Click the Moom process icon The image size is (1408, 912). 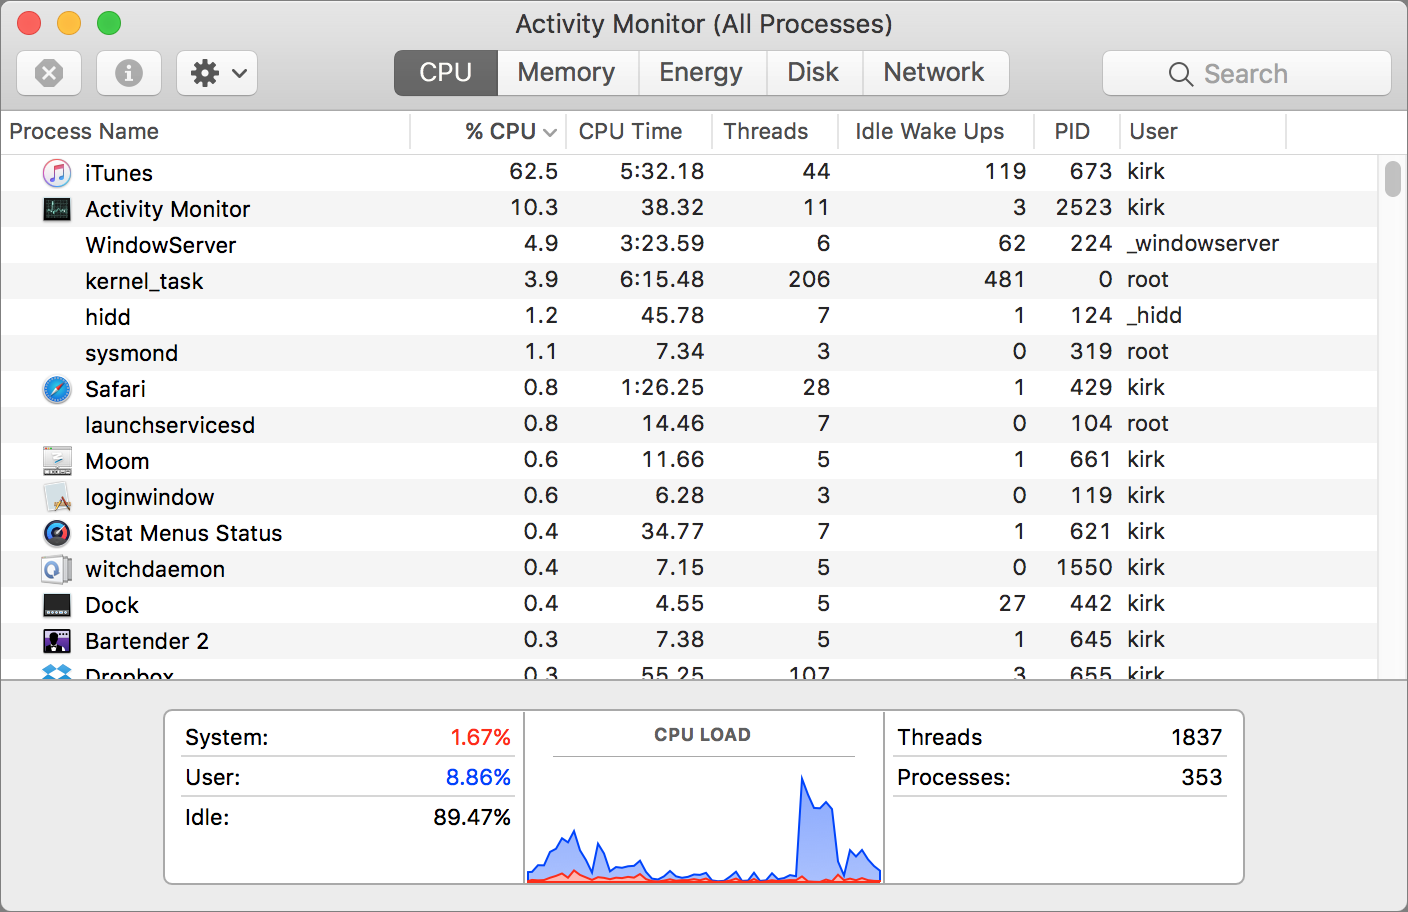[57, 461]
